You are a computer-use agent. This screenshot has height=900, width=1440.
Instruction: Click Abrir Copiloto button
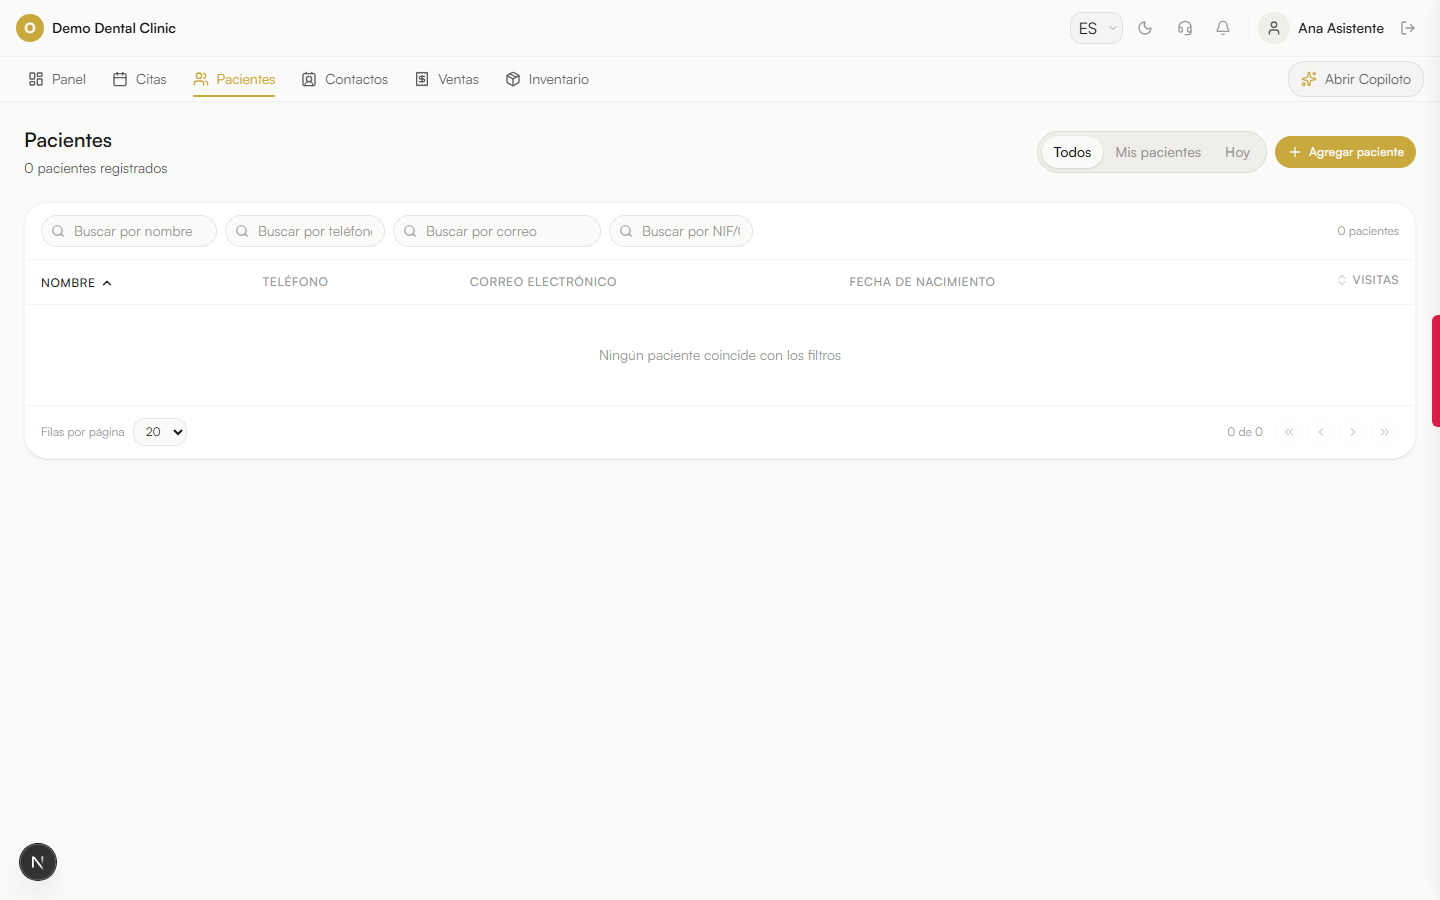(1356, 79)
